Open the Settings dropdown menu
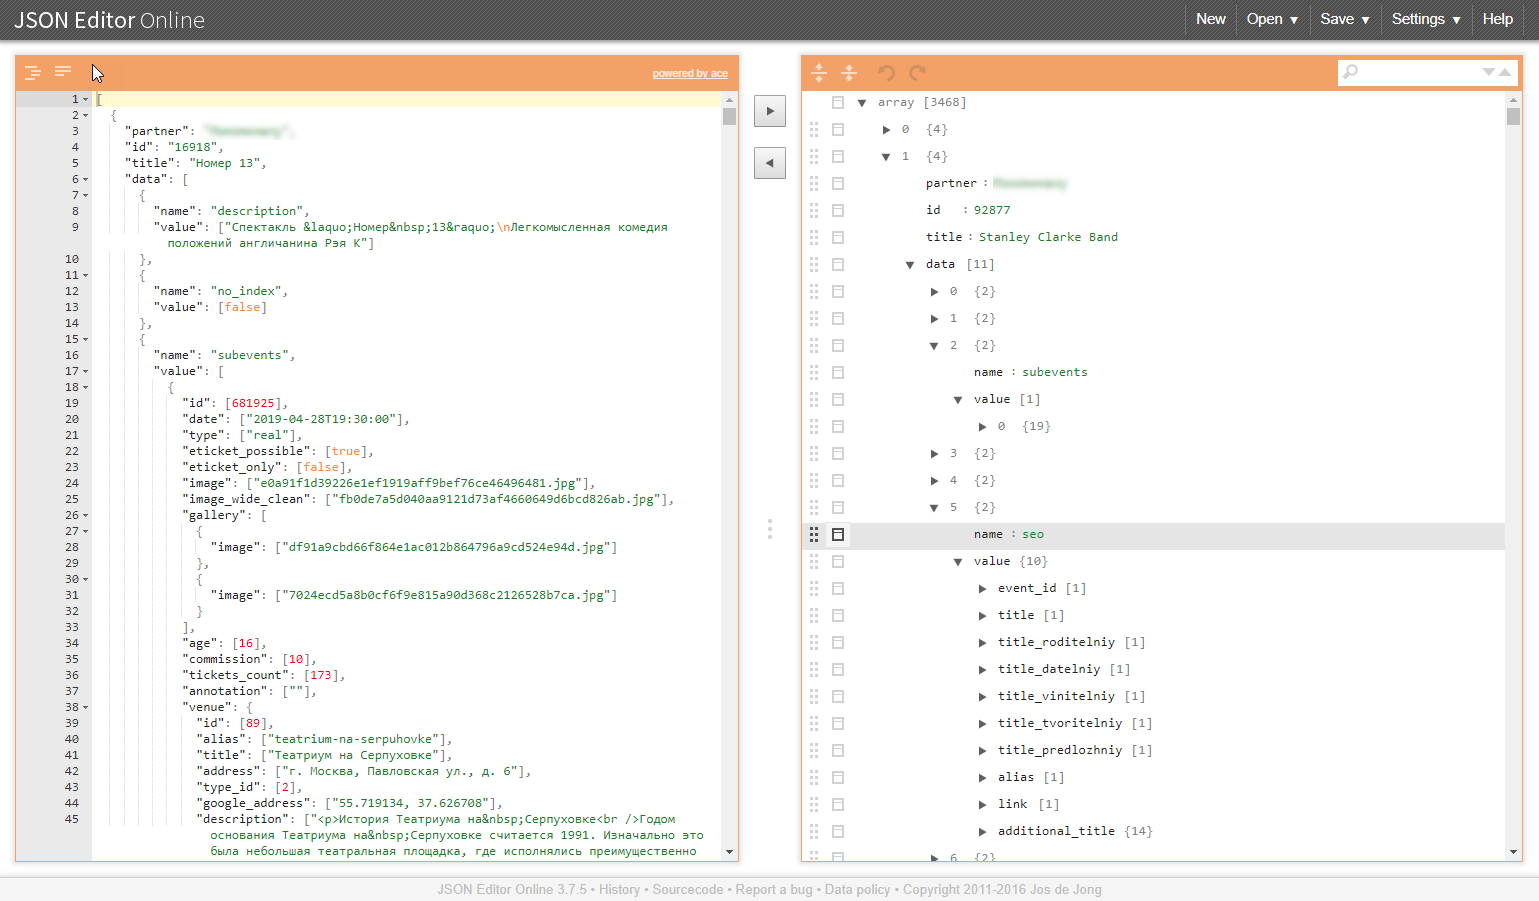Screen dimensions: 1539x901 coord(1425,19)
